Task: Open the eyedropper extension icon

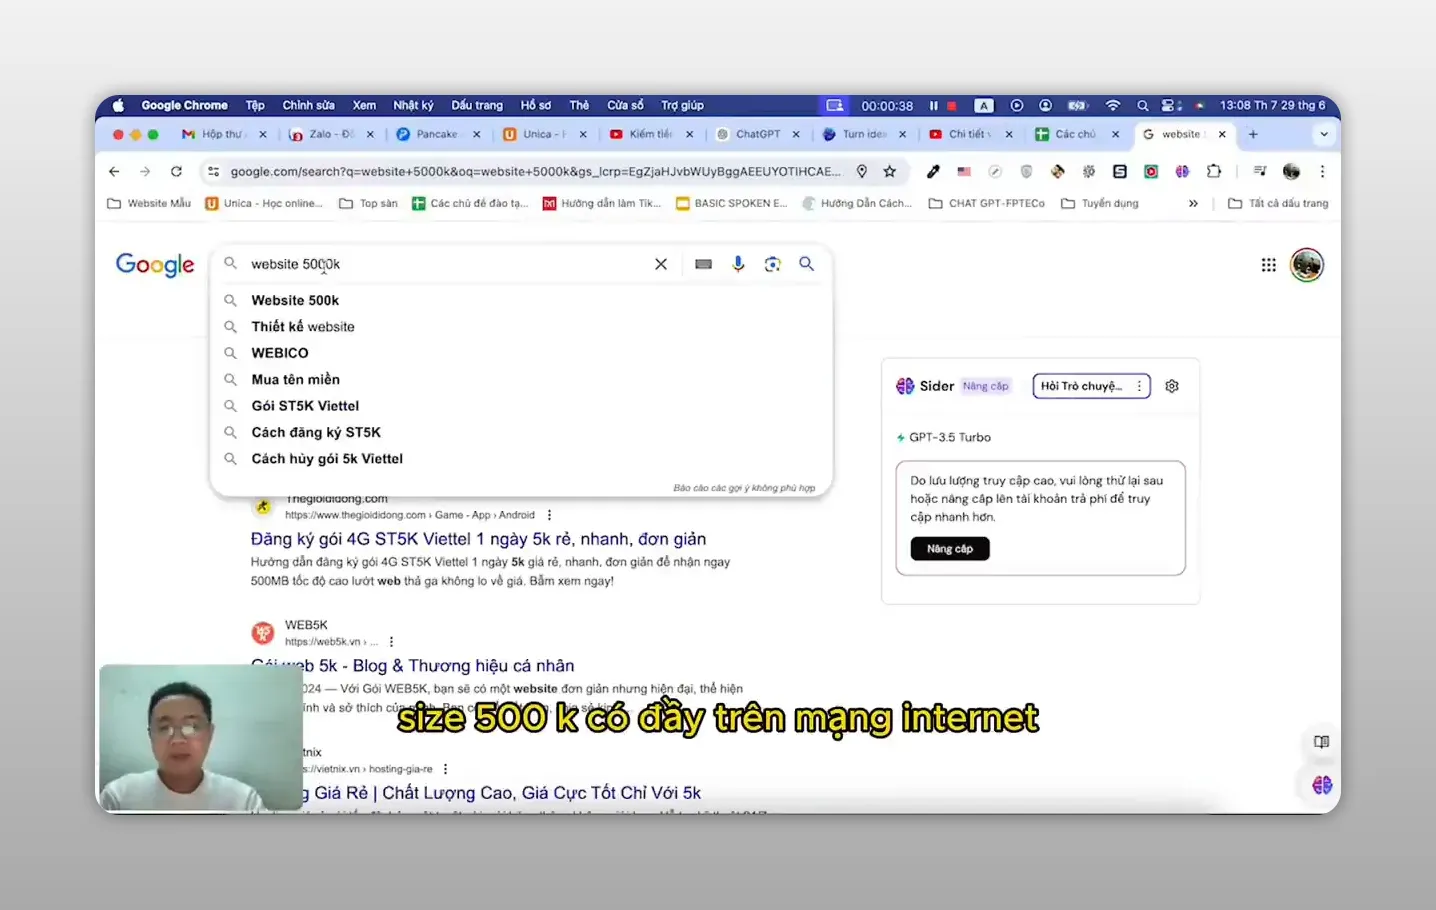Action: coord(933,172)
